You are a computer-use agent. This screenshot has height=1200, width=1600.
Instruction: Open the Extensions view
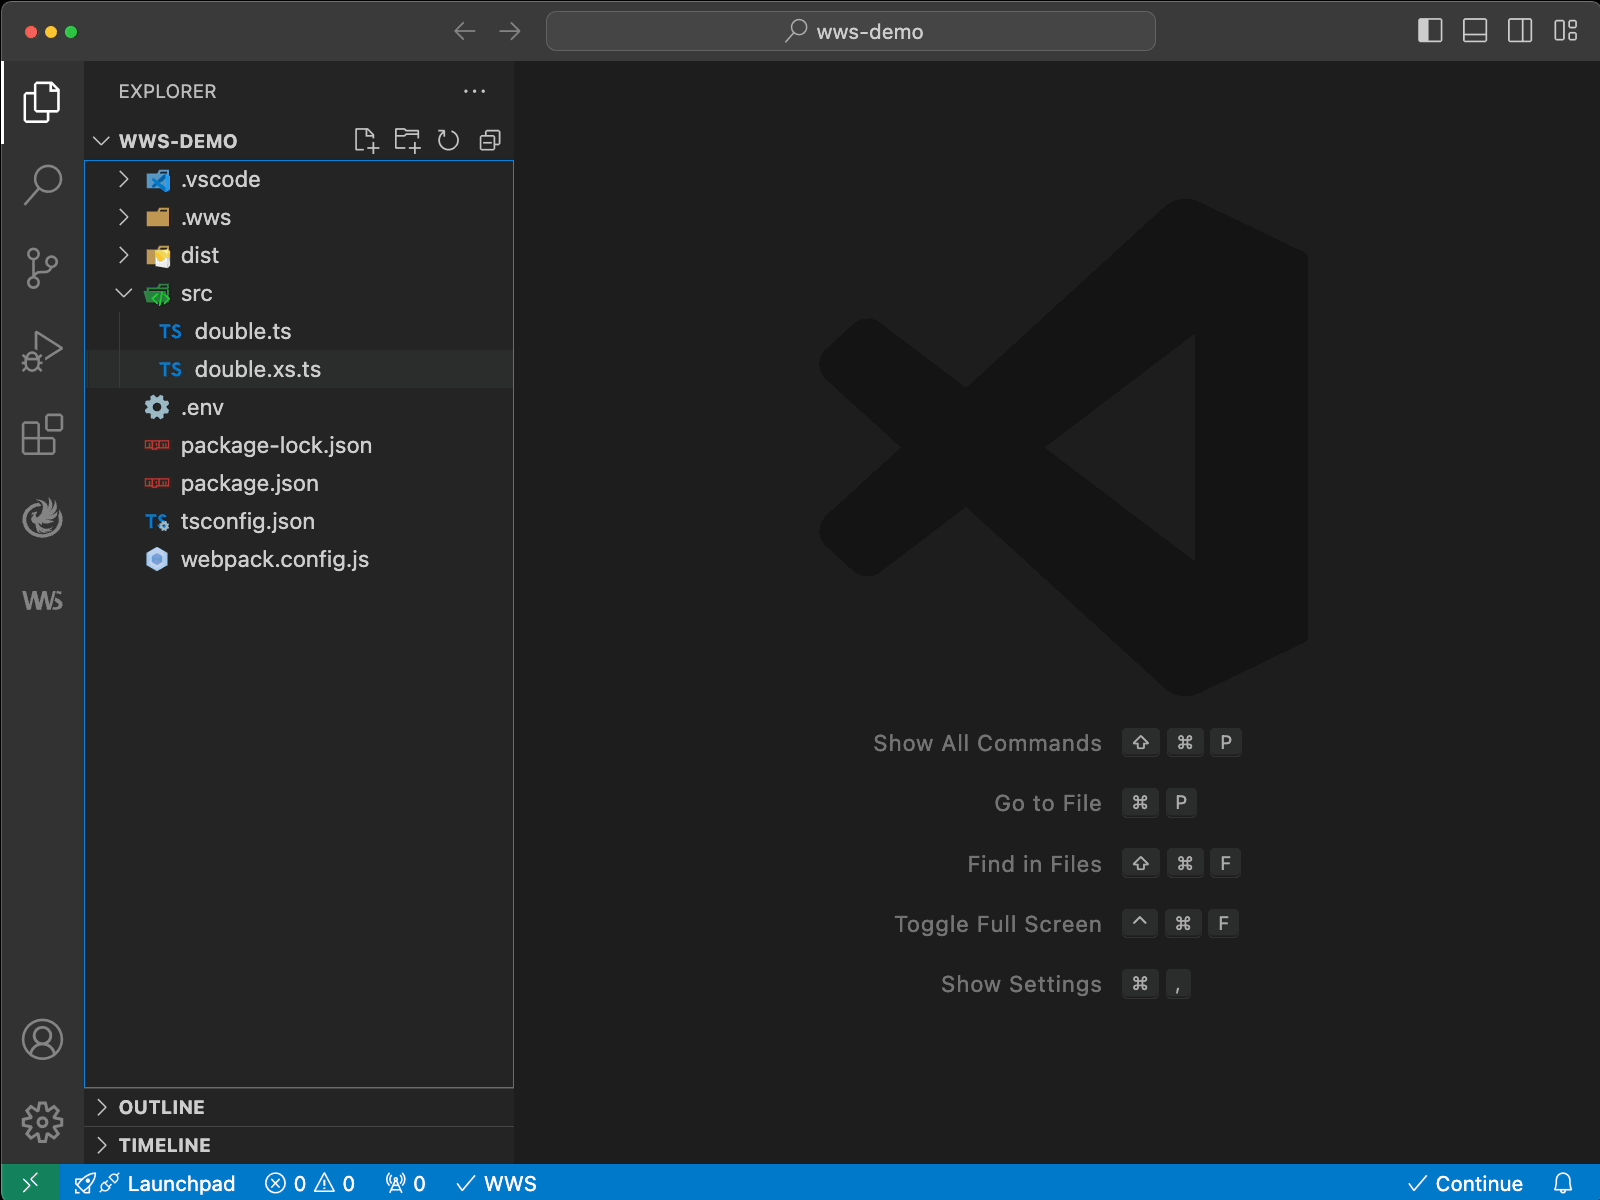42,435
